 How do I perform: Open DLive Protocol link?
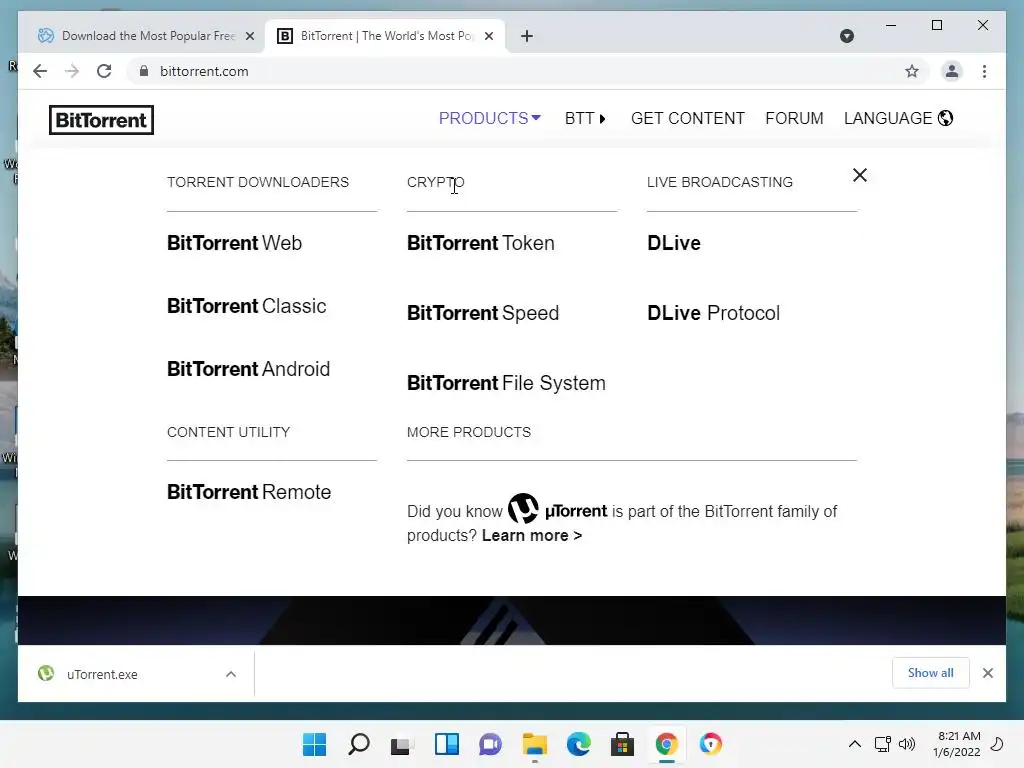[x=713, y=313]
